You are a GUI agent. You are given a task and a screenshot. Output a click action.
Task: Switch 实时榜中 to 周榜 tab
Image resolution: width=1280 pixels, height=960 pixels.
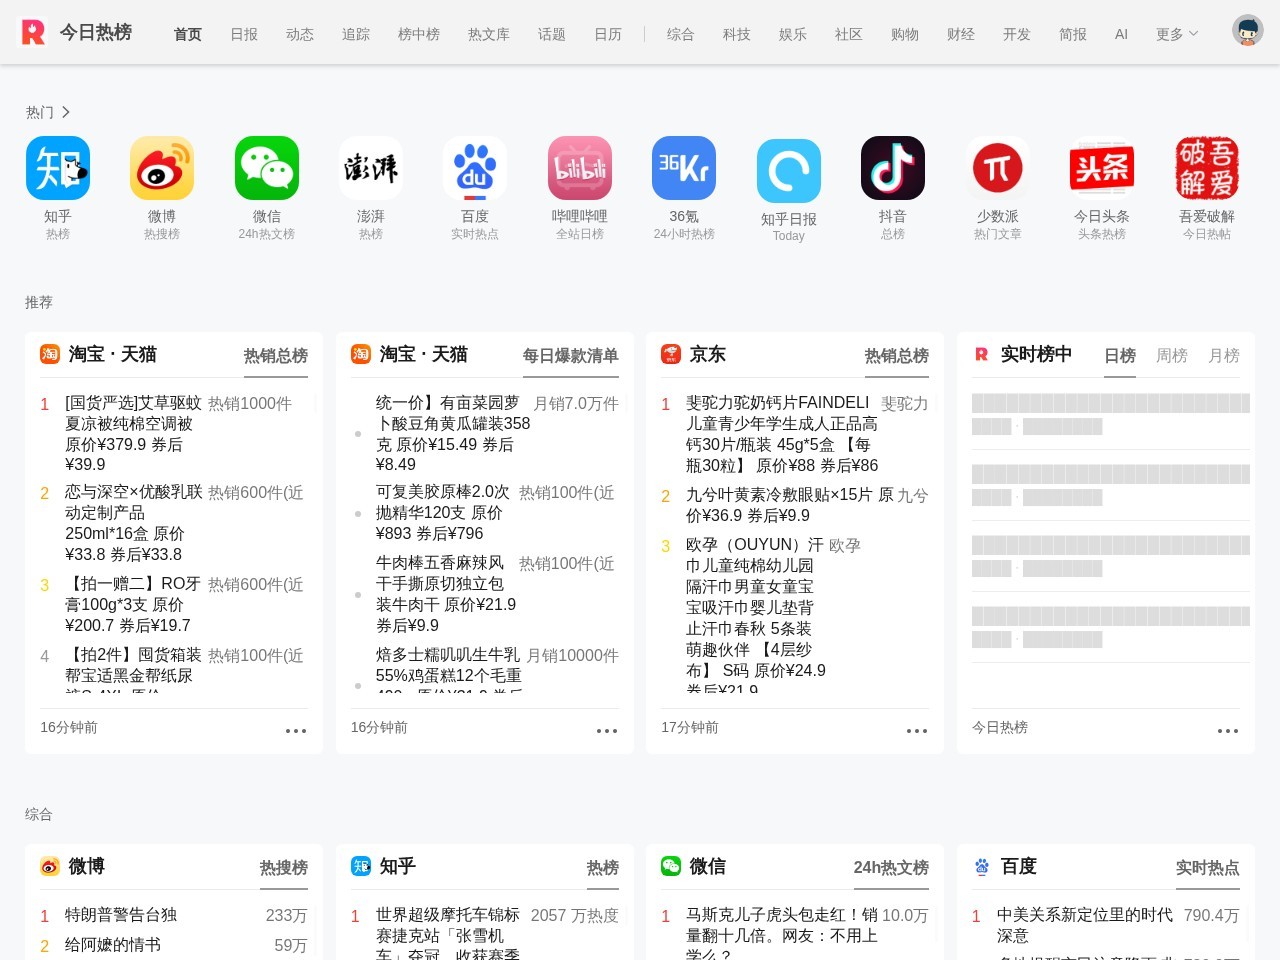tap(1172, 356)
